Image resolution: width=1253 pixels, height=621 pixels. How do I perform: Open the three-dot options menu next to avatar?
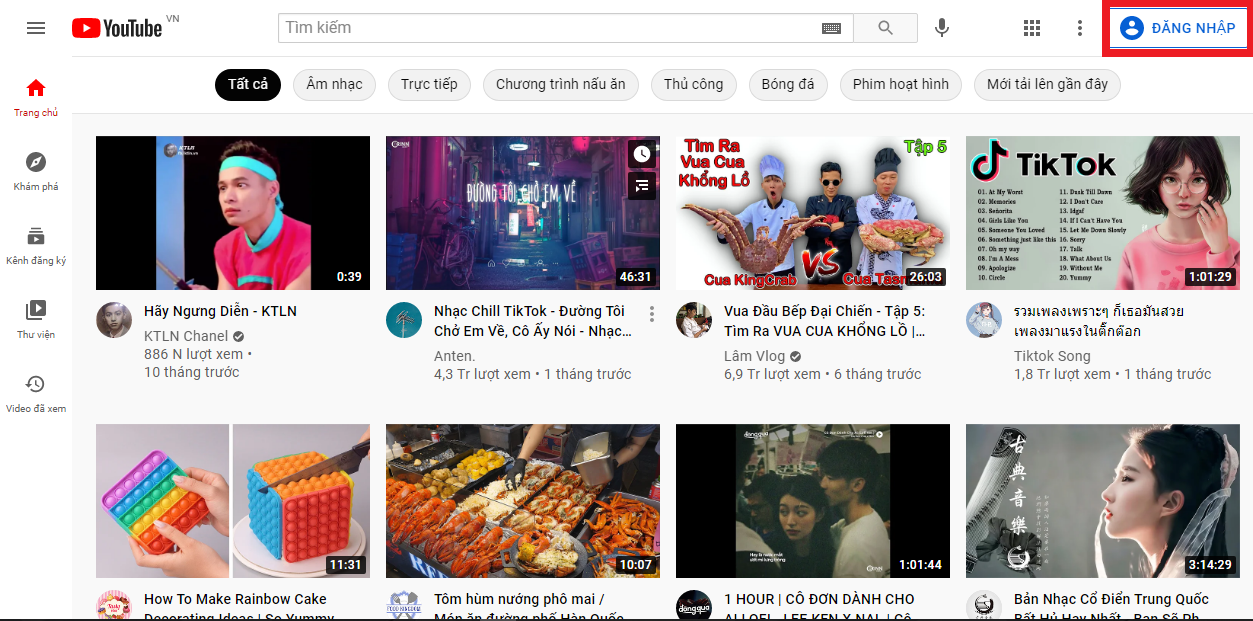point(1079,27)
